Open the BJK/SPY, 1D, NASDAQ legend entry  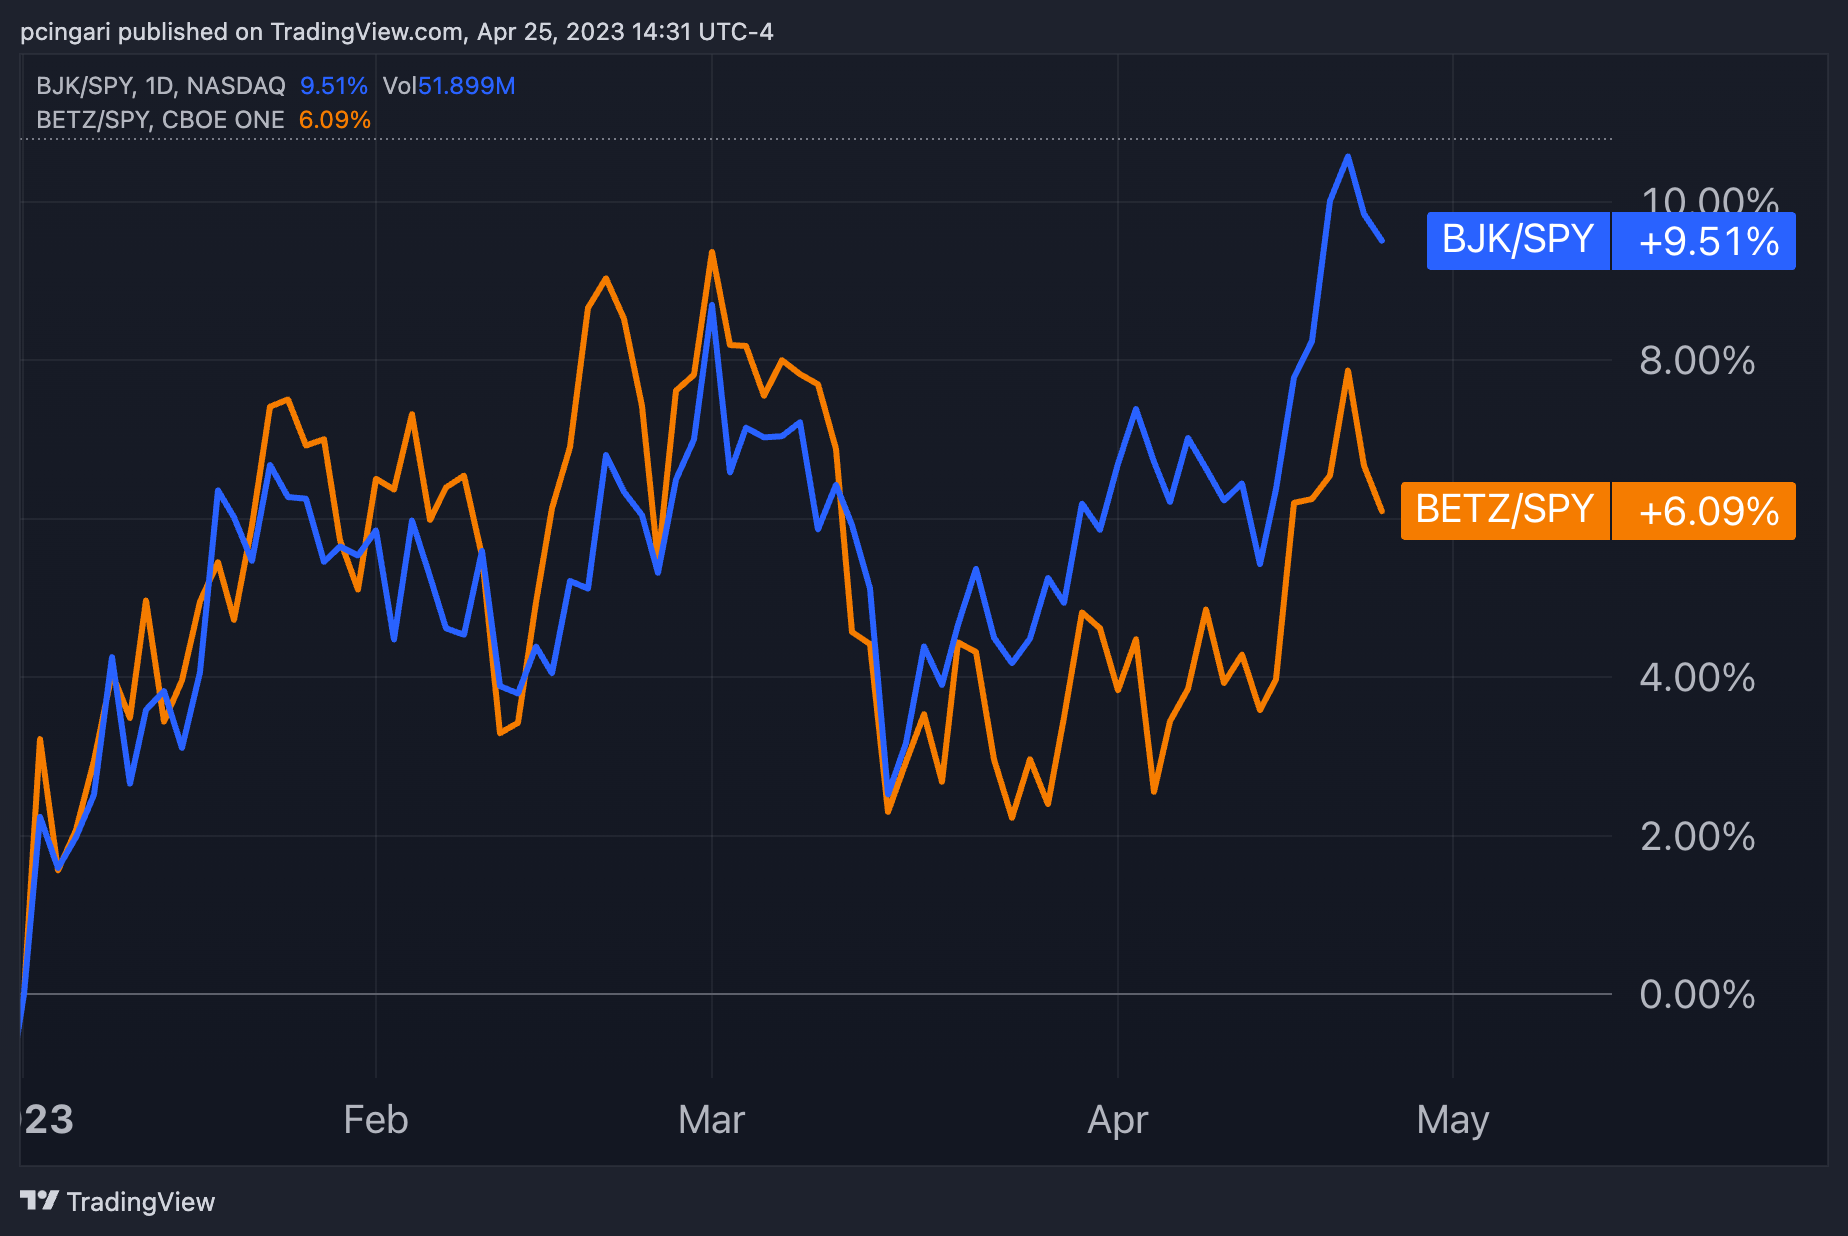160,86
